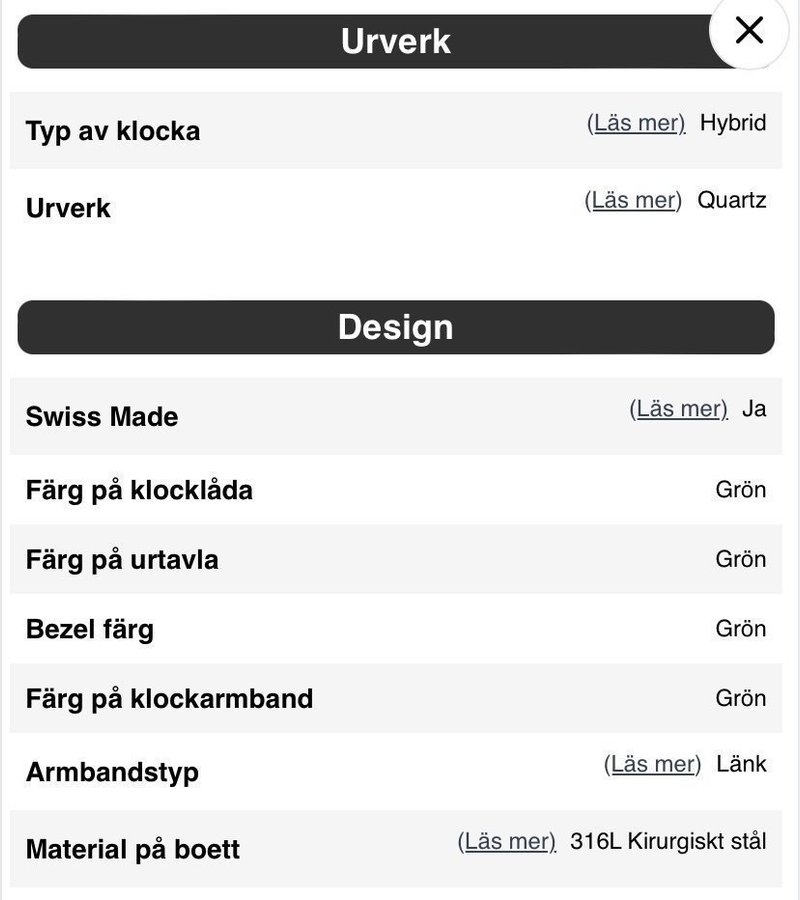800x900 pixels.
Task: Click the 'Bezel färg' label
Action: [90, 629]
